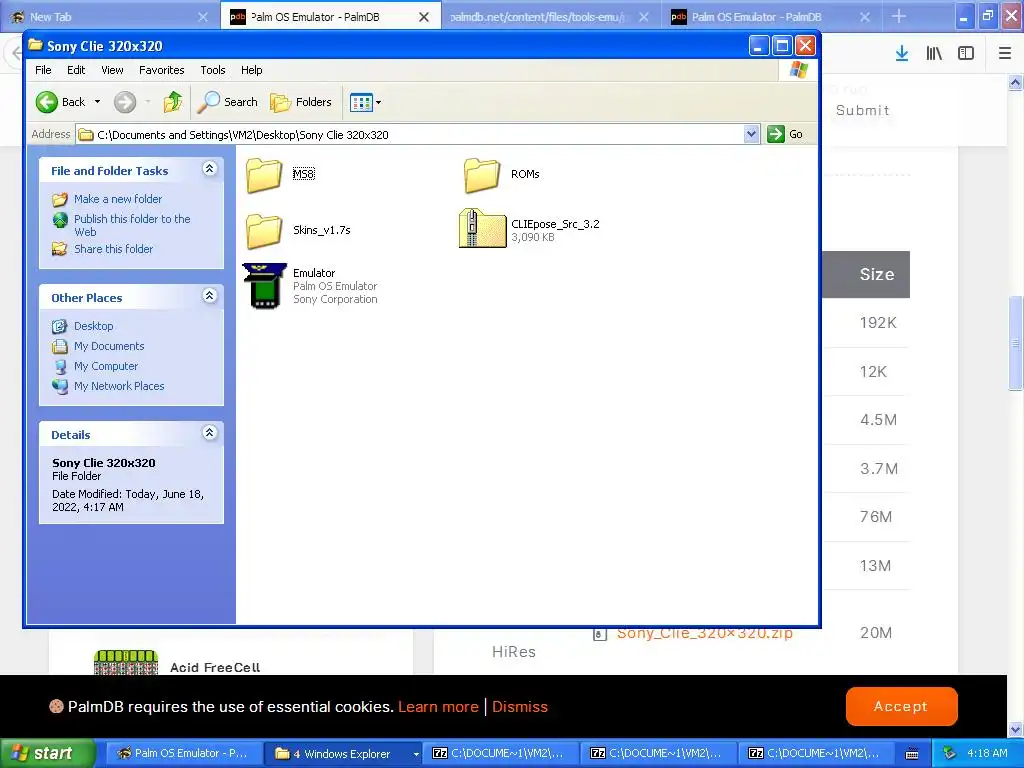Open the Tools menu
The height and width of the screenshot is (768, 1024).
coord(213,70)
